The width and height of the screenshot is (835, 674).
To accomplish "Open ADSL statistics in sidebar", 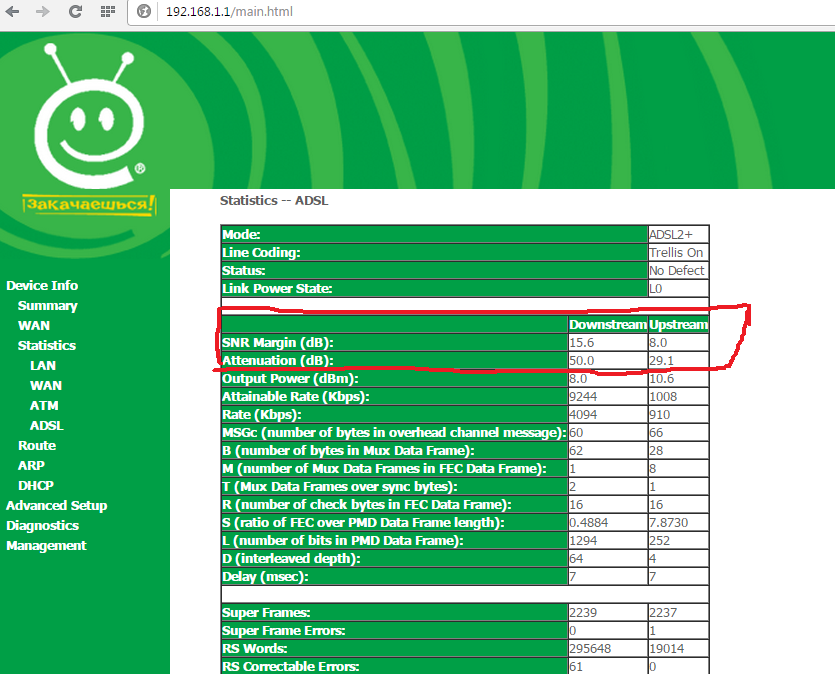I will tap(46, 425).
